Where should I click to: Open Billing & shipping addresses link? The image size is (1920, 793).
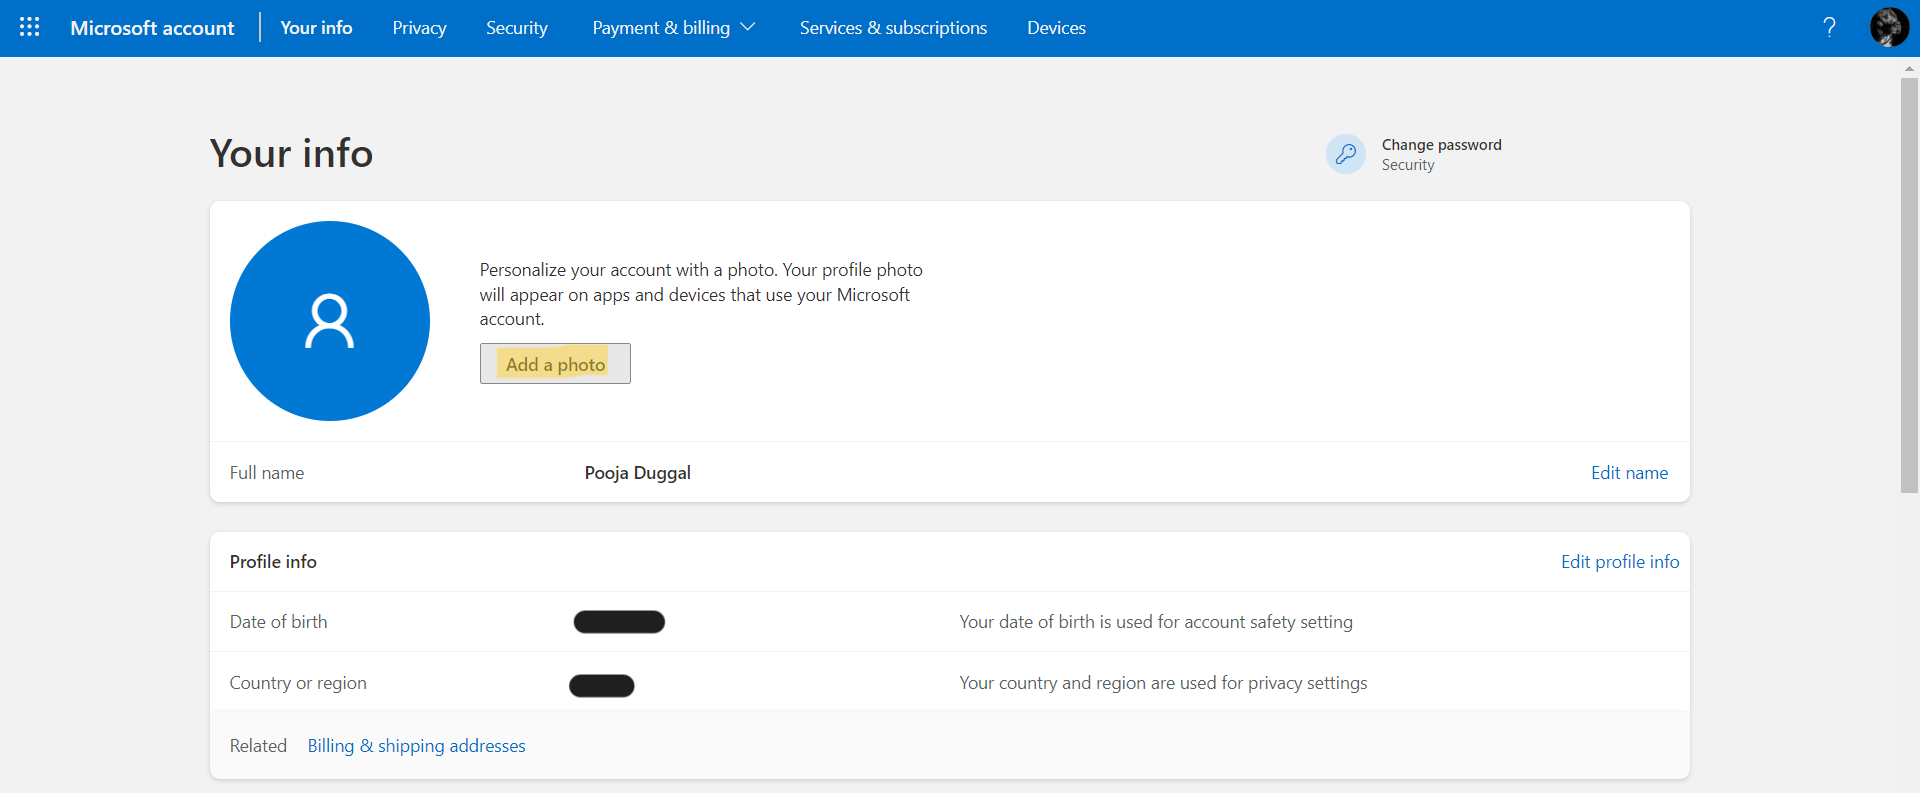[416, 746]
